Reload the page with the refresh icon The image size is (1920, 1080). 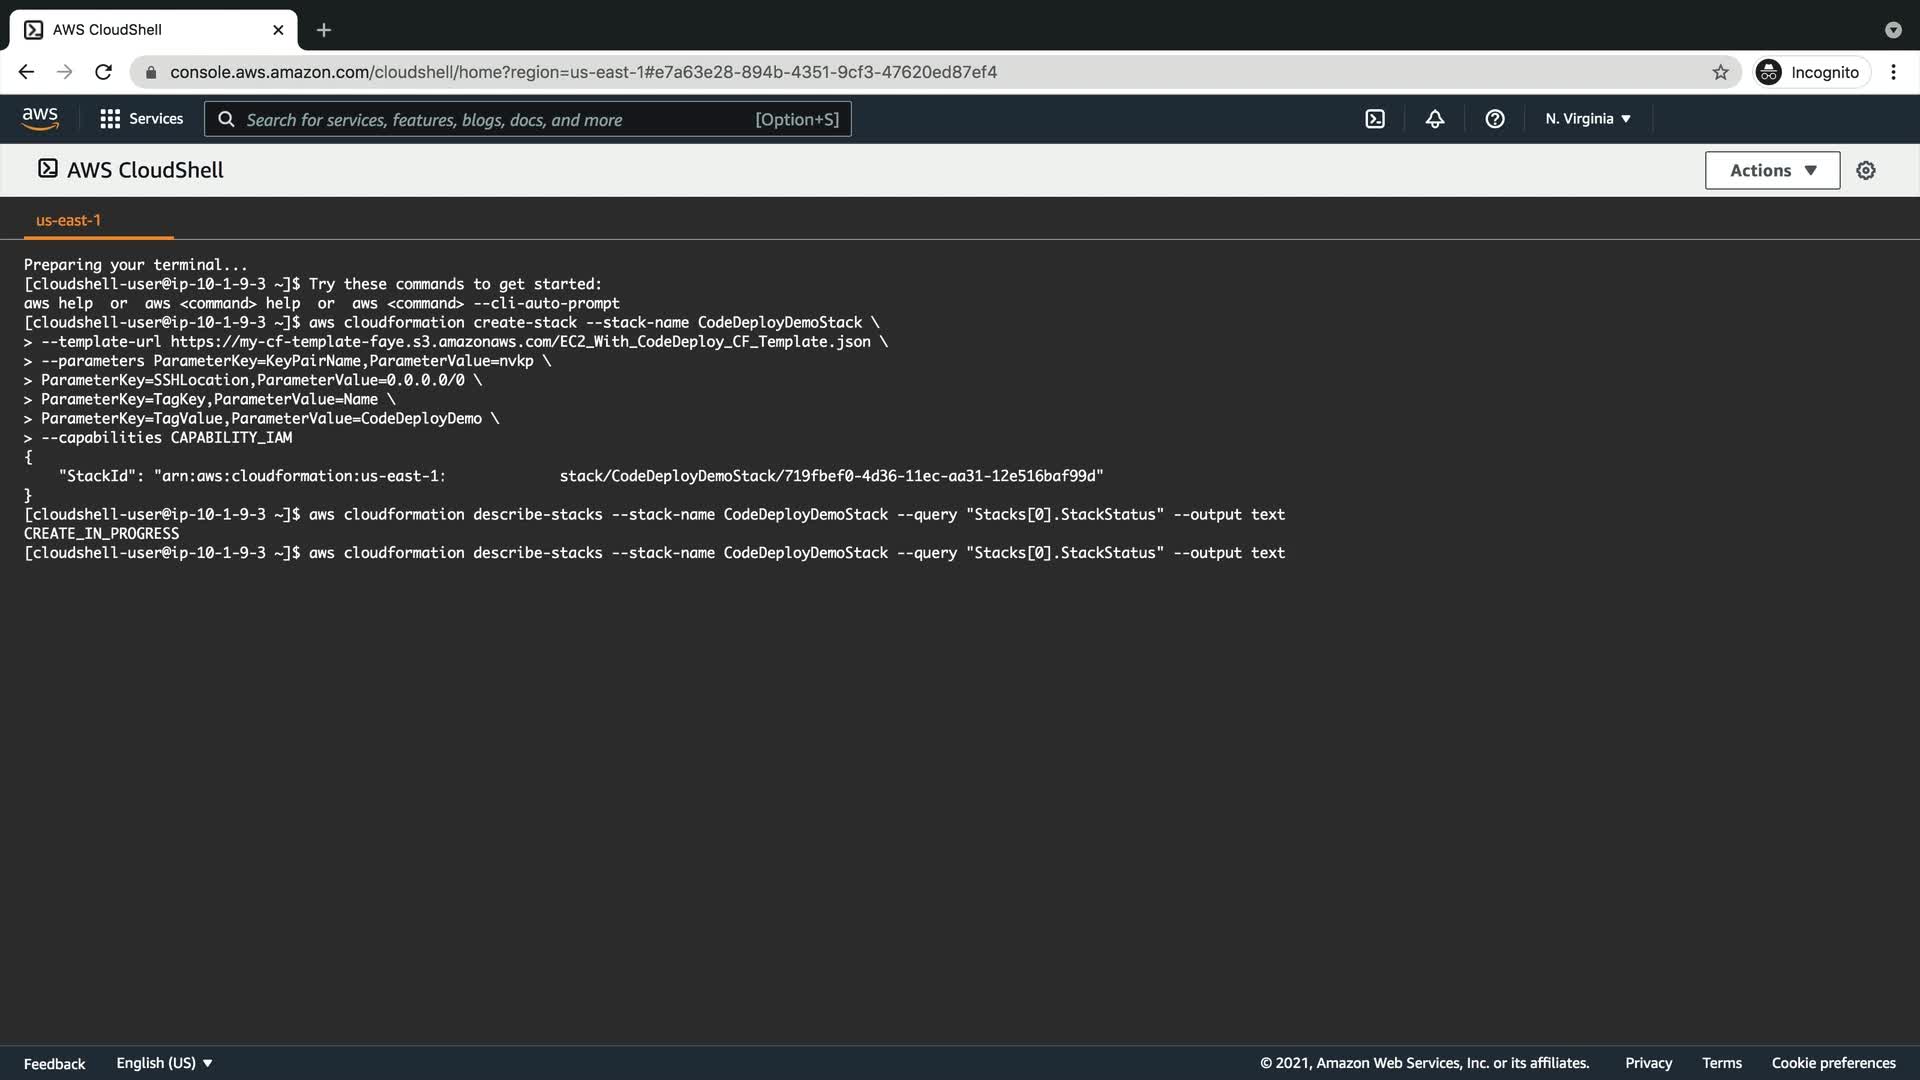[x=103, y=72]
